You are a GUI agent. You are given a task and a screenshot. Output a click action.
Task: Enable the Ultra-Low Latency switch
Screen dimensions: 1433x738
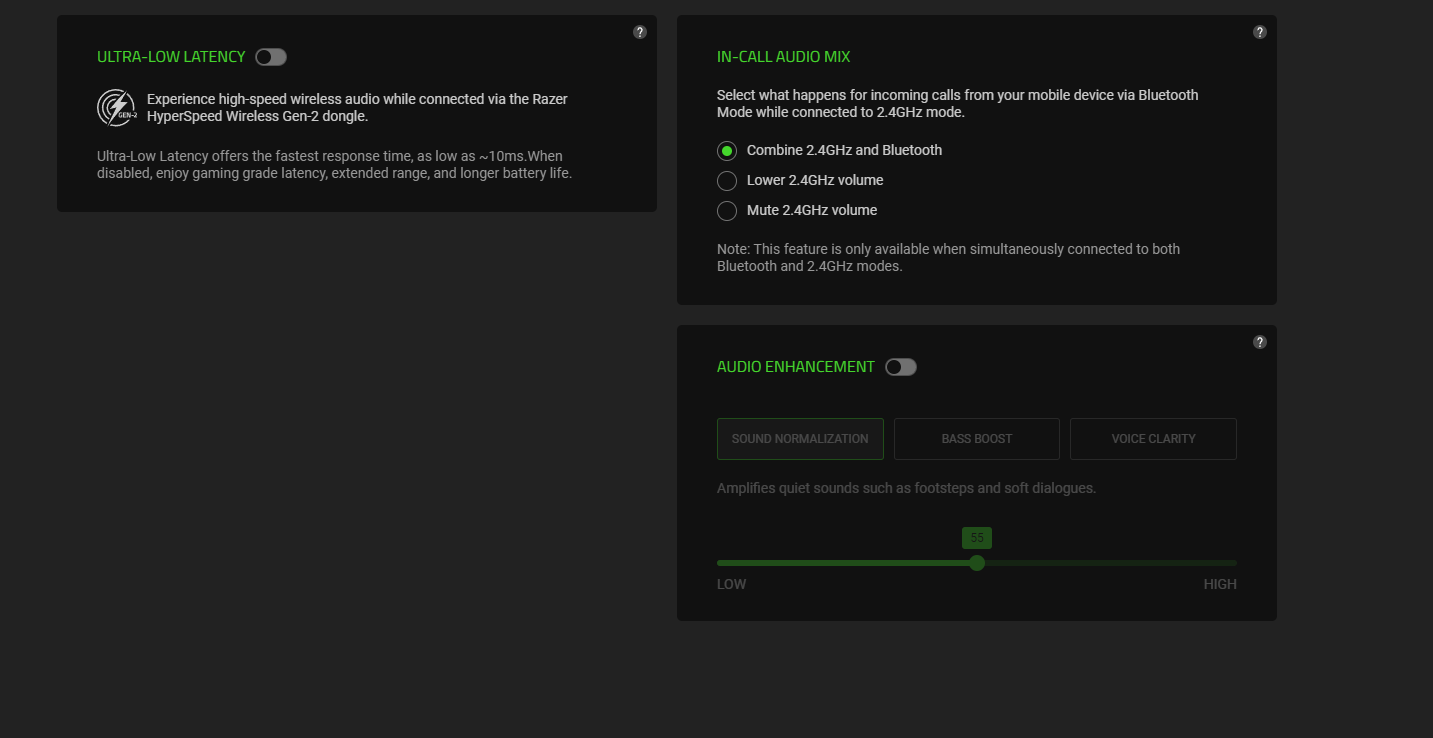(x=271, y=57)
